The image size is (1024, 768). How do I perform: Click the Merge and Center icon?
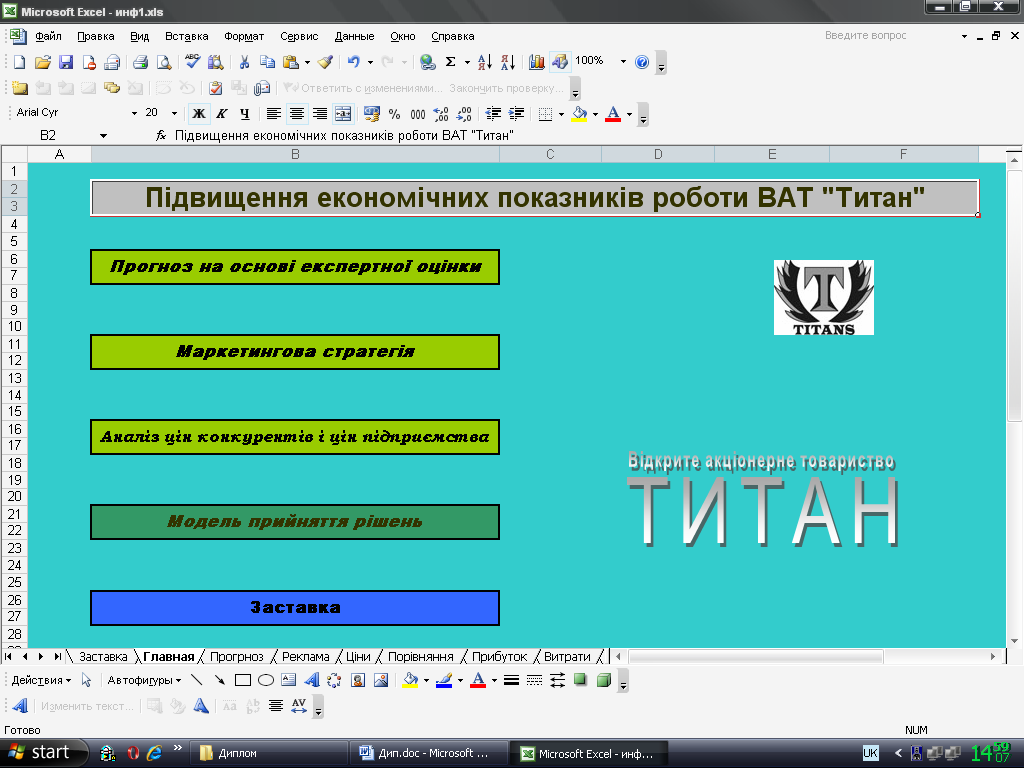pyautogui.click(x=343, y=114)
